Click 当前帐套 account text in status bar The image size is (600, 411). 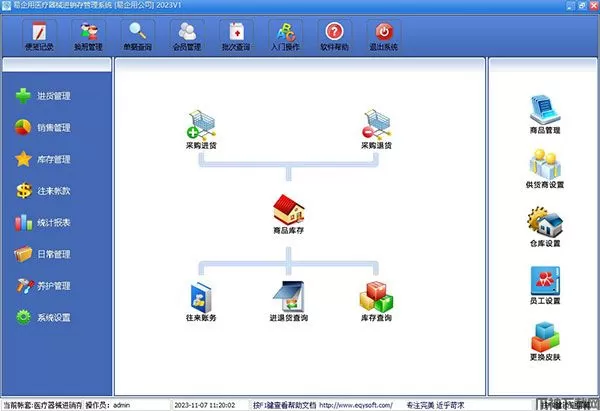(42, 405)
